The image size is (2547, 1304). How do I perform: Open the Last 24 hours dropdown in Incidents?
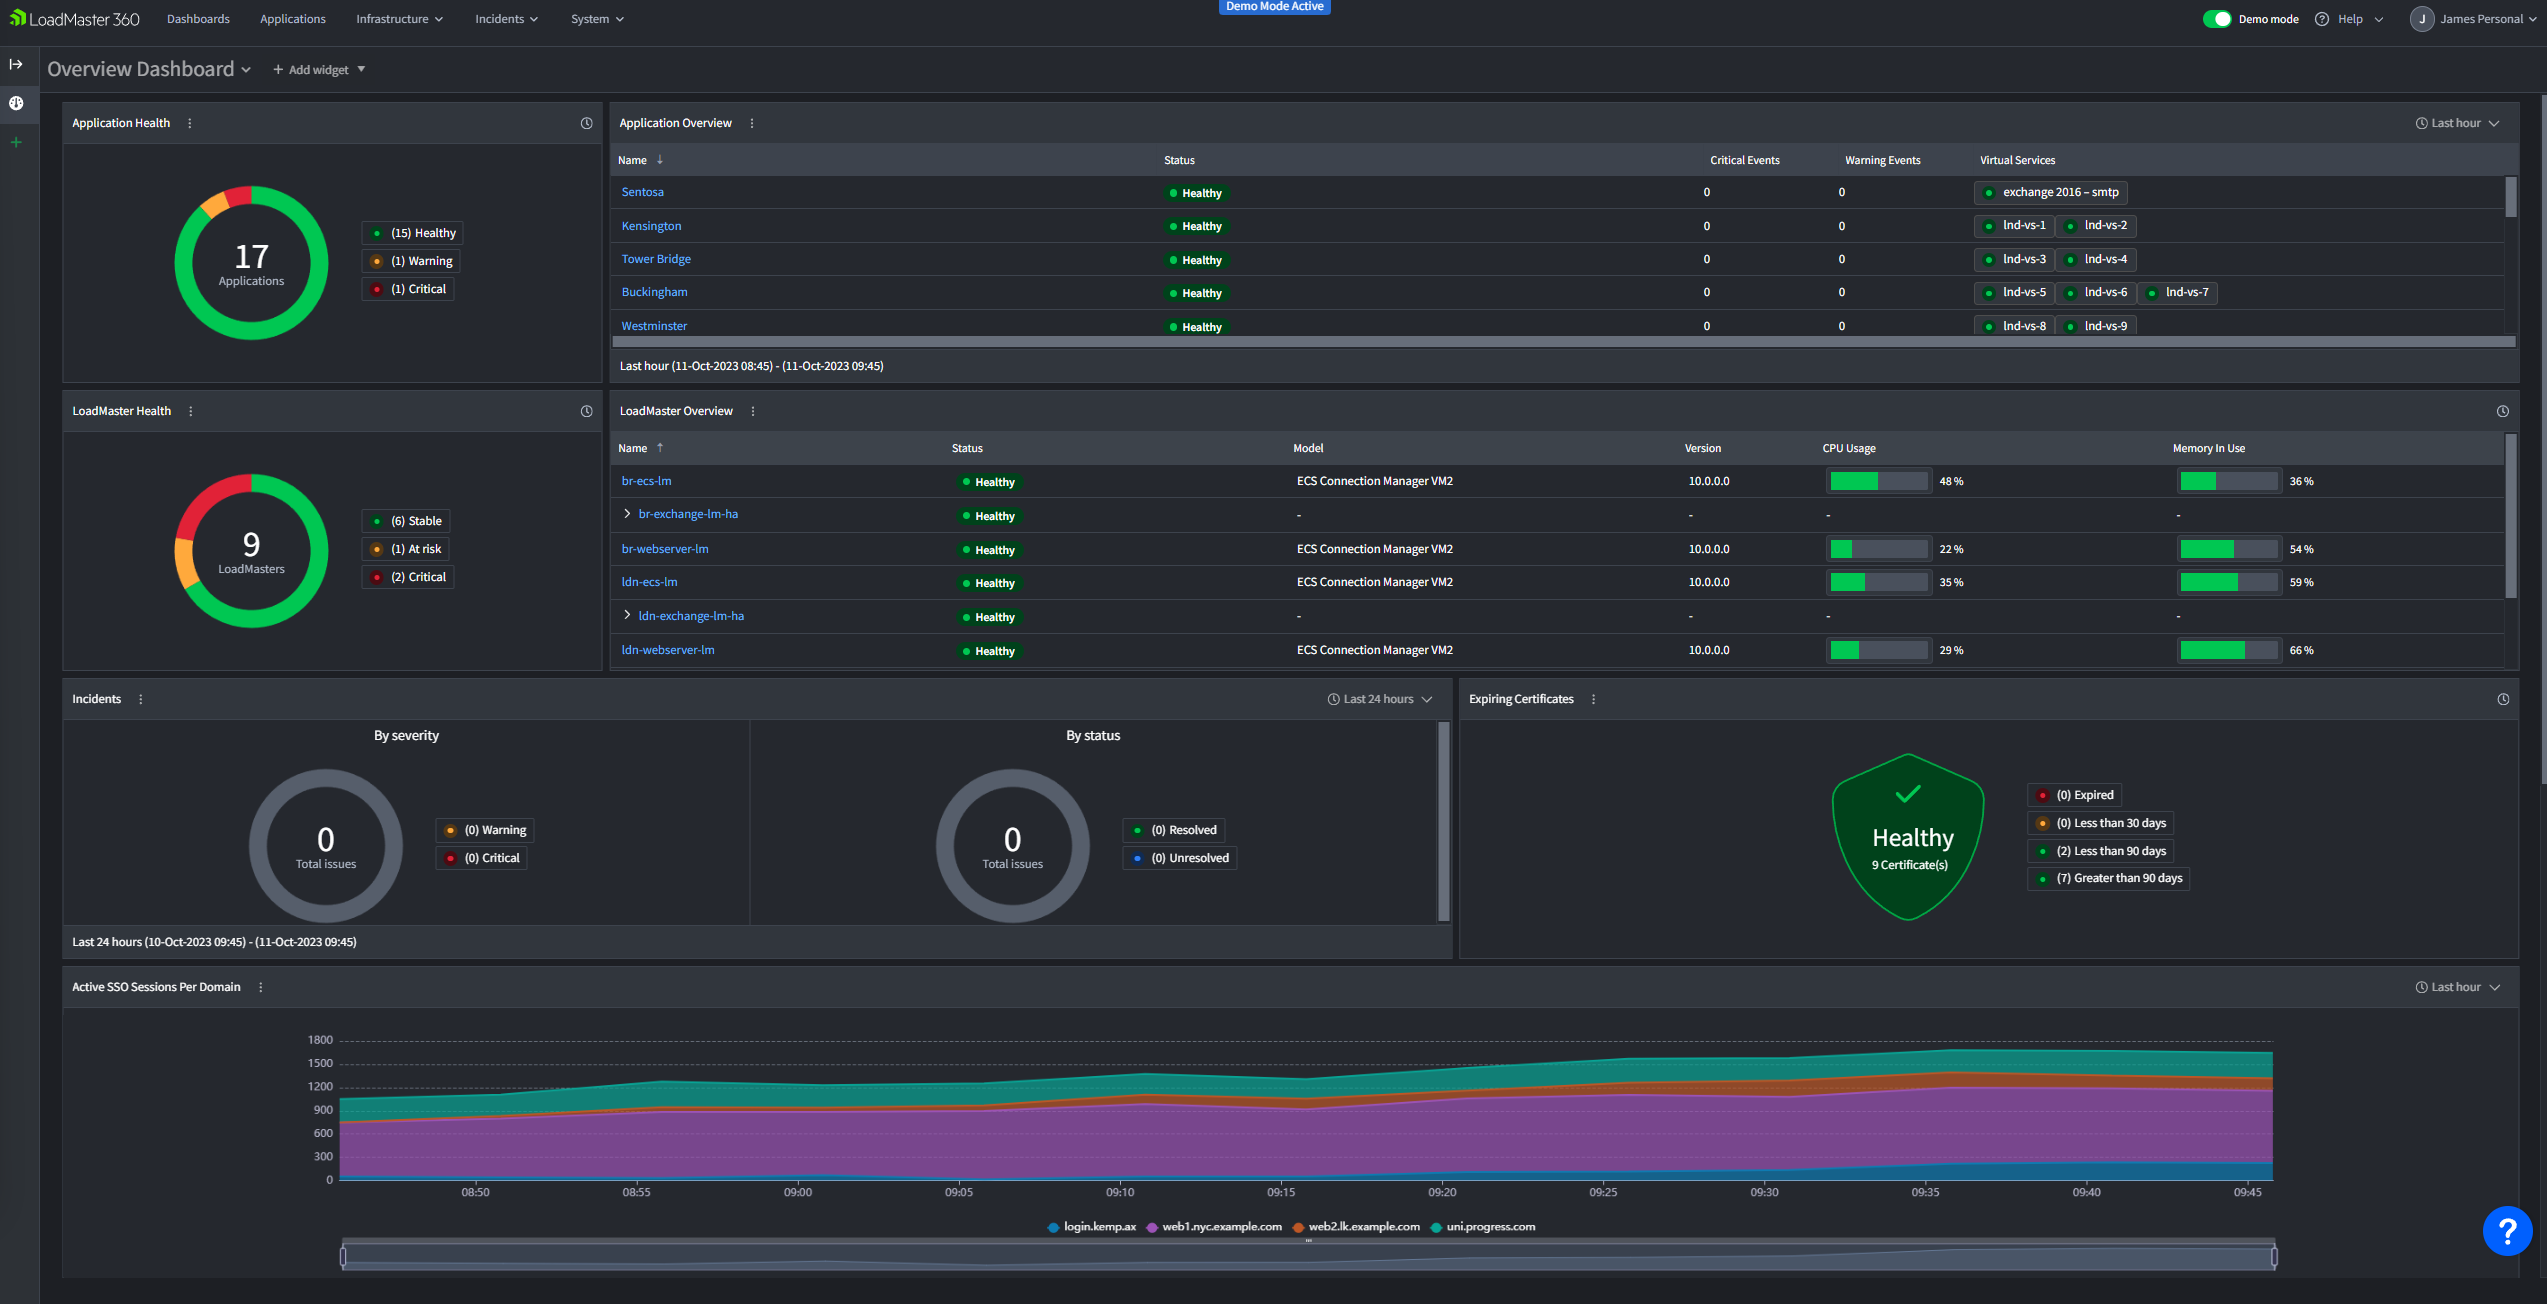pyautogui.click(x=1380, y=699)
